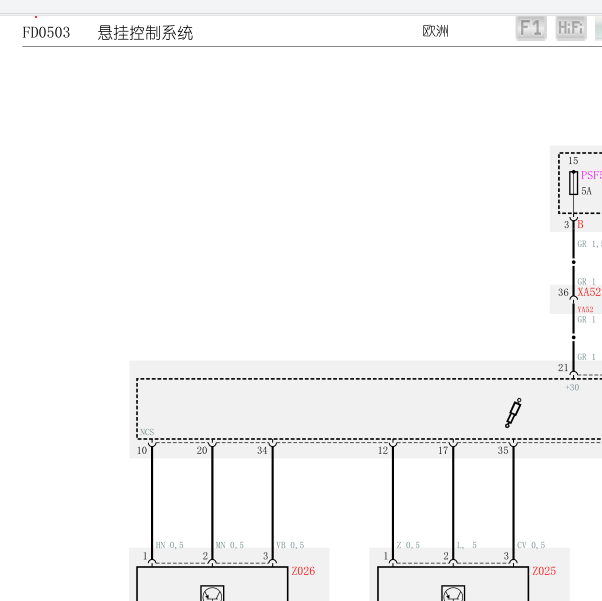Click the VB 0,5 wire label
Screen dimensions: 602x601
pyautogui.click(x=290, y=545)
